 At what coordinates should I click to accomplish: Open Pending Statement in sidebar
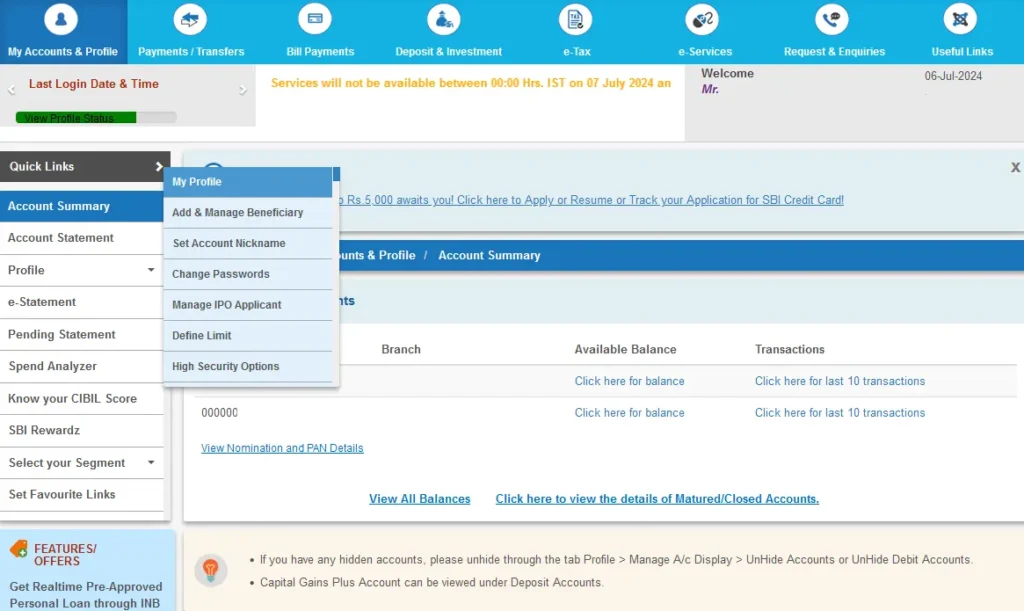click(x=82, y=334)
